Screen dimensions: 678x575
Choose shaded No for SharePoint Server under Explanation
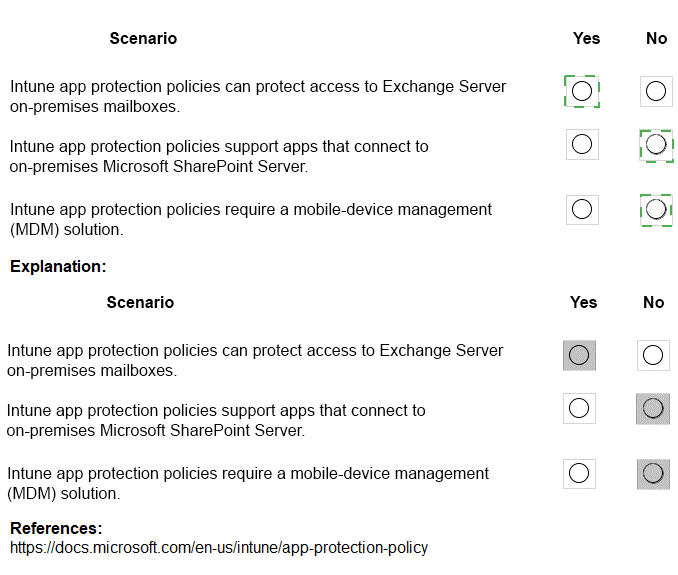(x=653, y=408)
